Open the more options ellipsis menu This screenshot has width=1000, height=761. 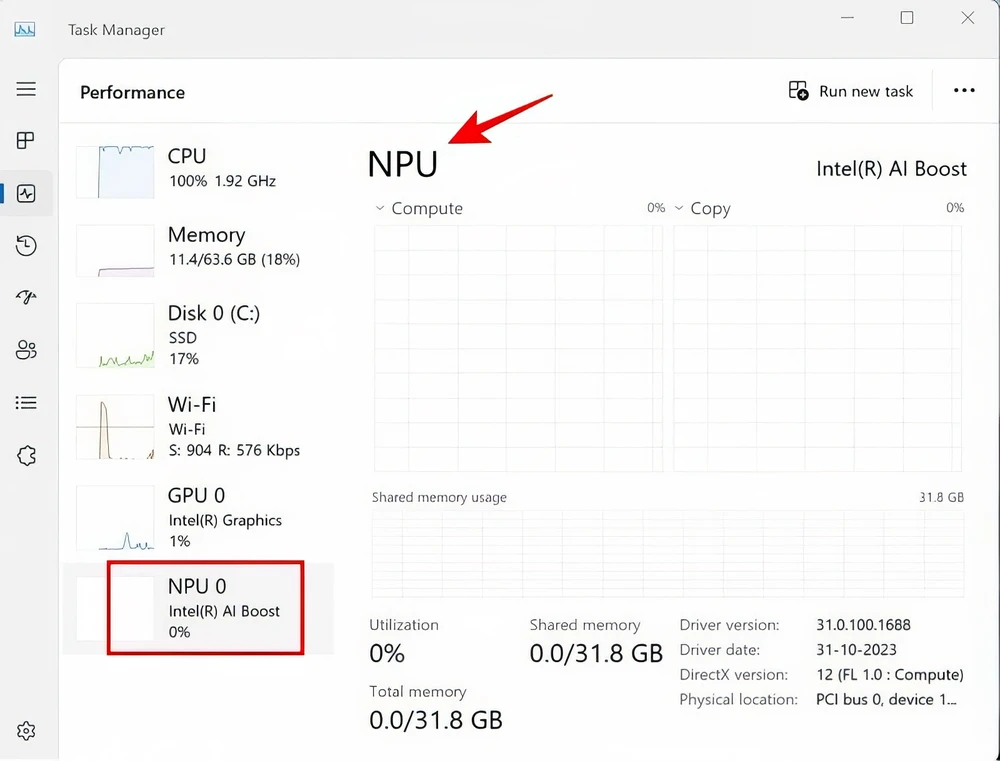pos(963,90)
